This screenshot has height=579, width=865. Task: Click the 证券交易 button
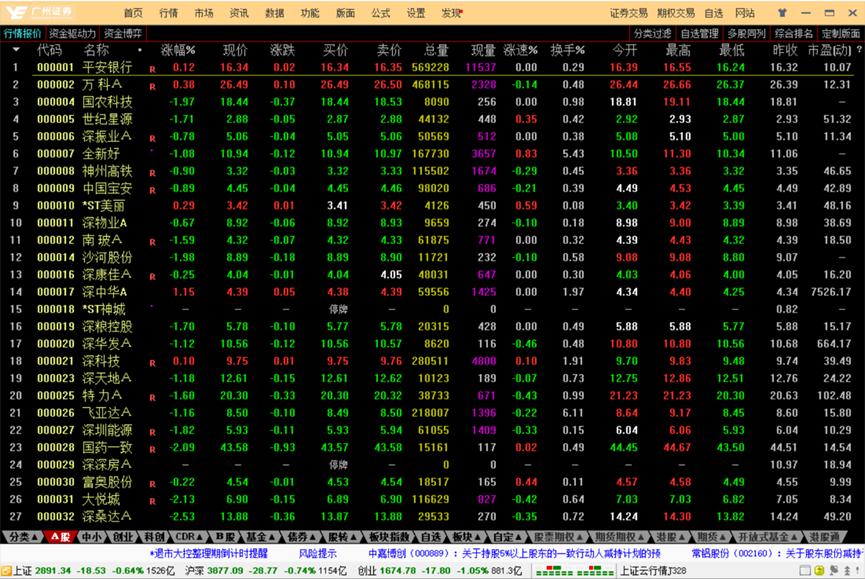628,13
